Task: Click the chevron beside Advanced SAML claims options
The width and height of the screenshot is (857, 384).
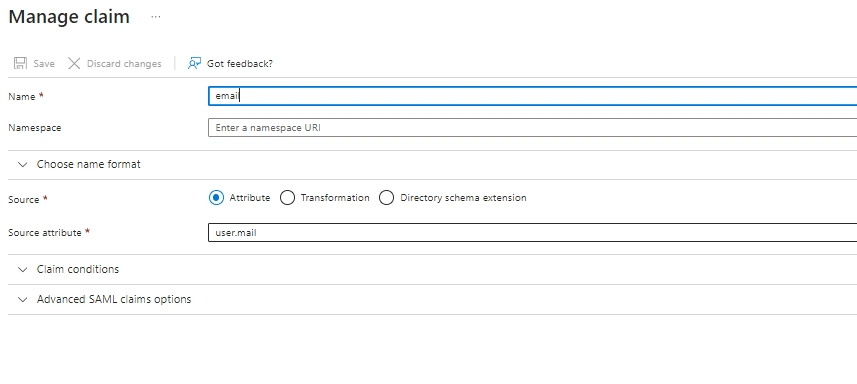Action: coord(22,299)
